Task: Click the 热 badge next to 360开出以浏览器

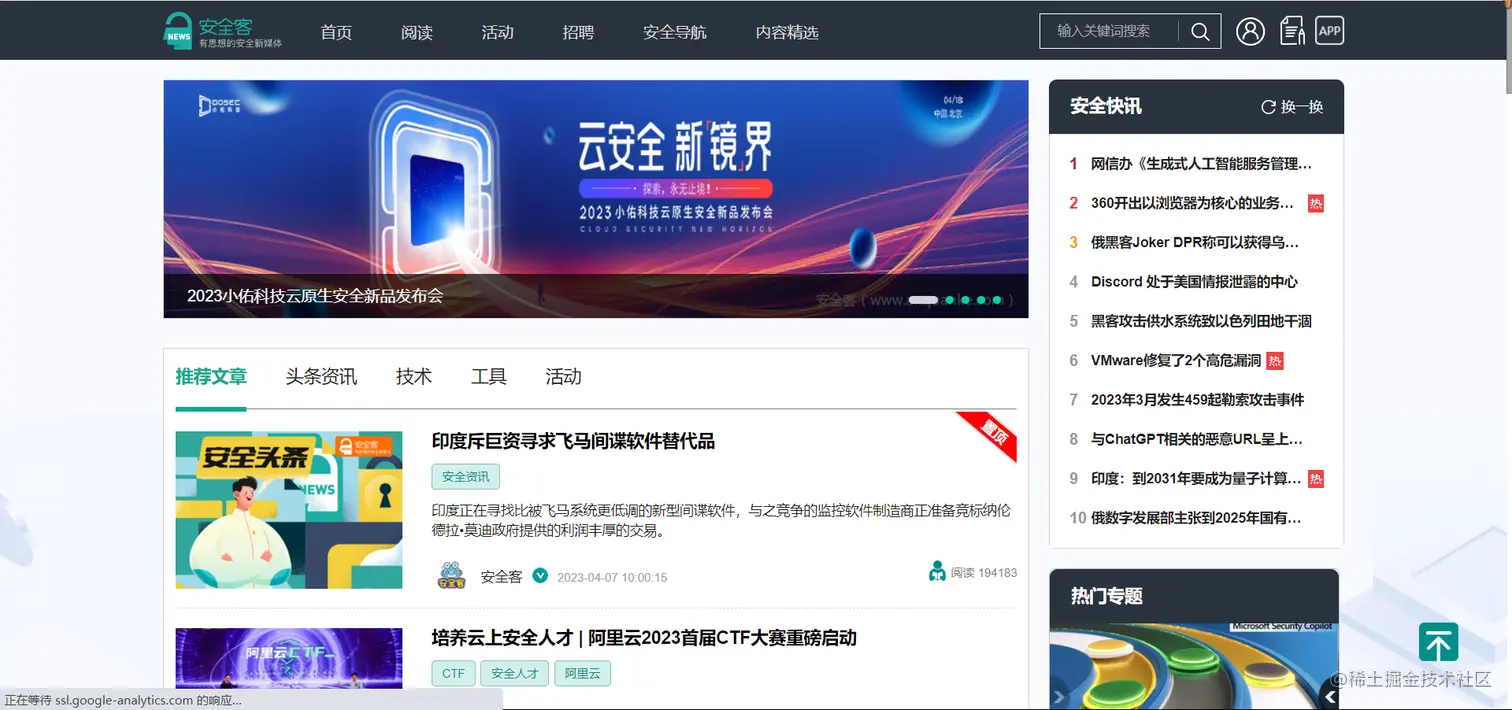Action: [1316, 203]
